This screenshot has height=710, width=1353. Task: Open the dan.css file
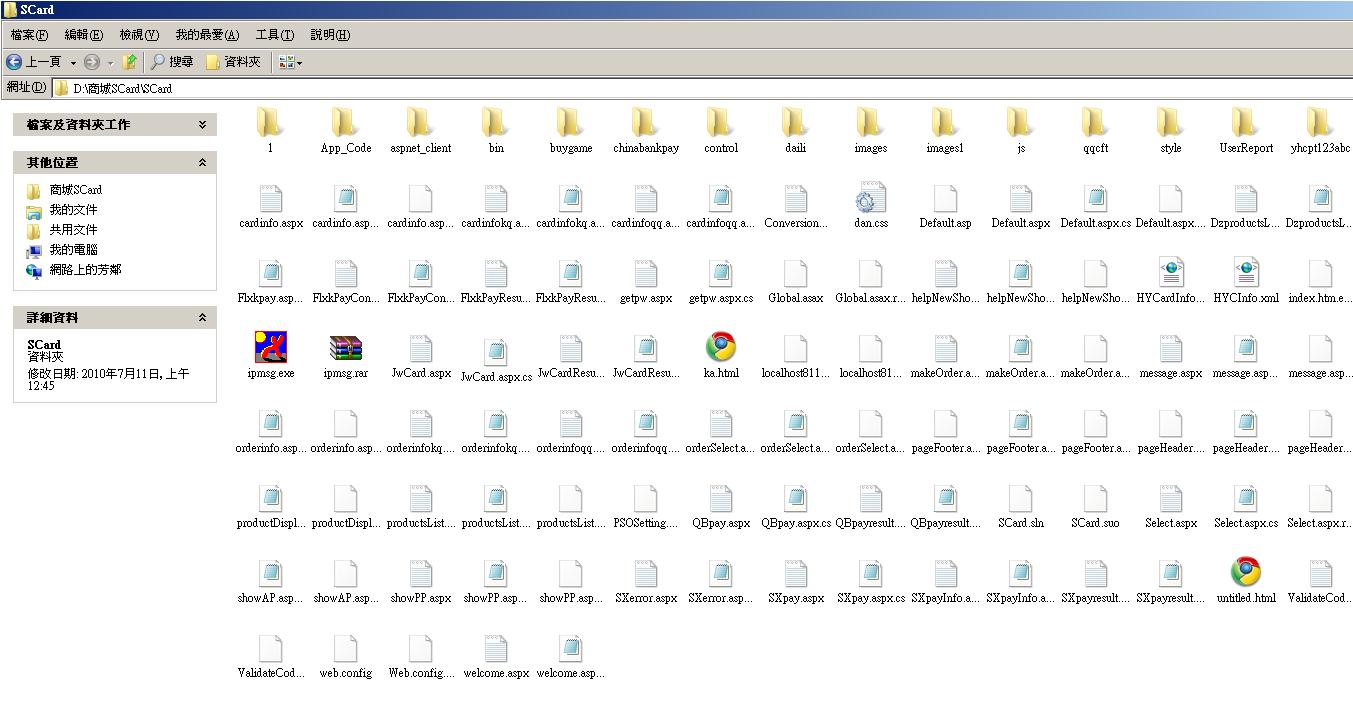(x=870, y=198)
